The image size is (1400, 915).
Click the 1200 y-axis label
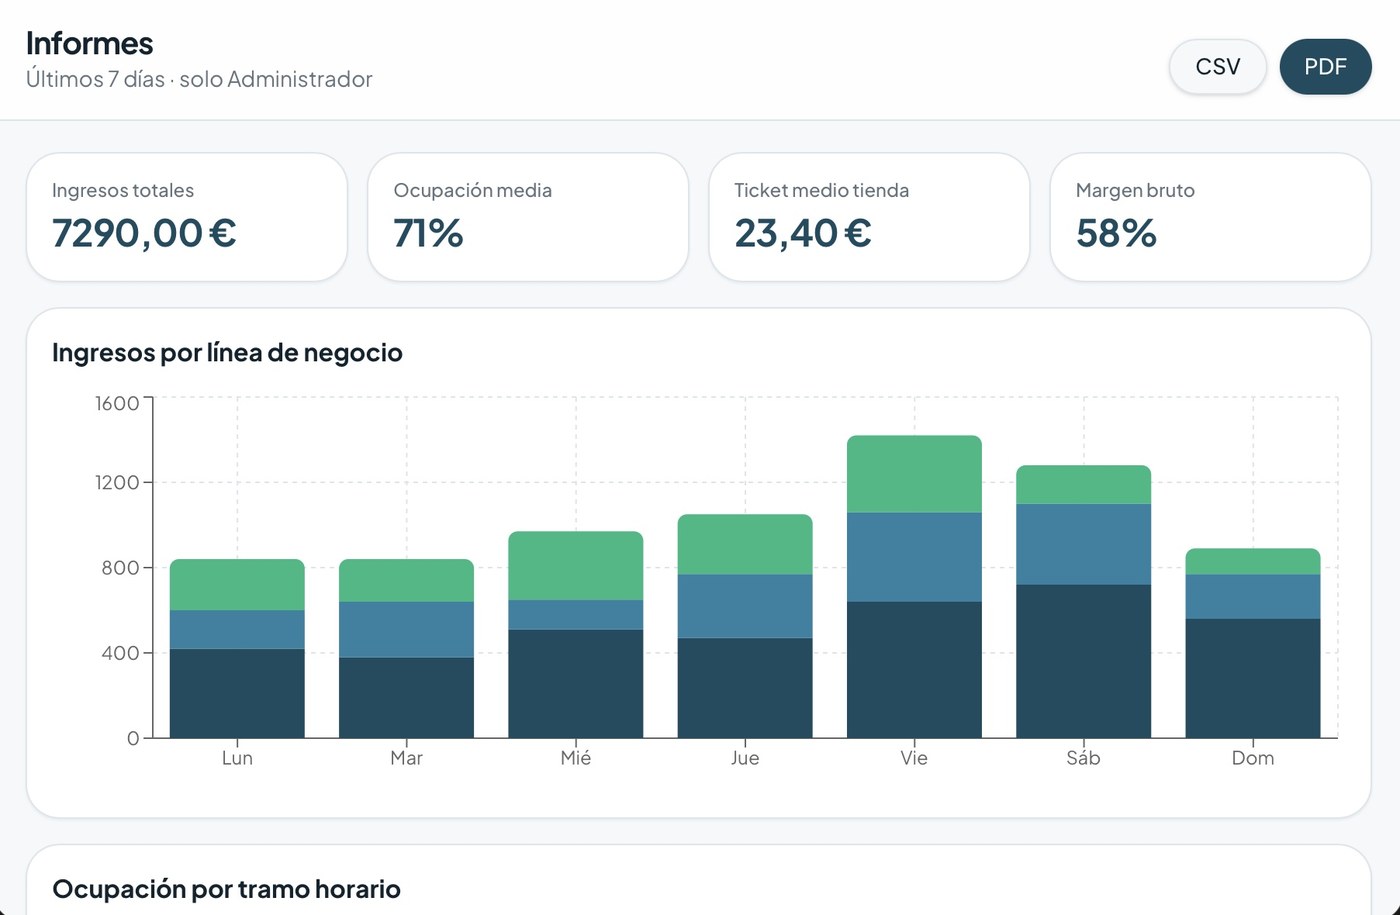click(117, 482)
